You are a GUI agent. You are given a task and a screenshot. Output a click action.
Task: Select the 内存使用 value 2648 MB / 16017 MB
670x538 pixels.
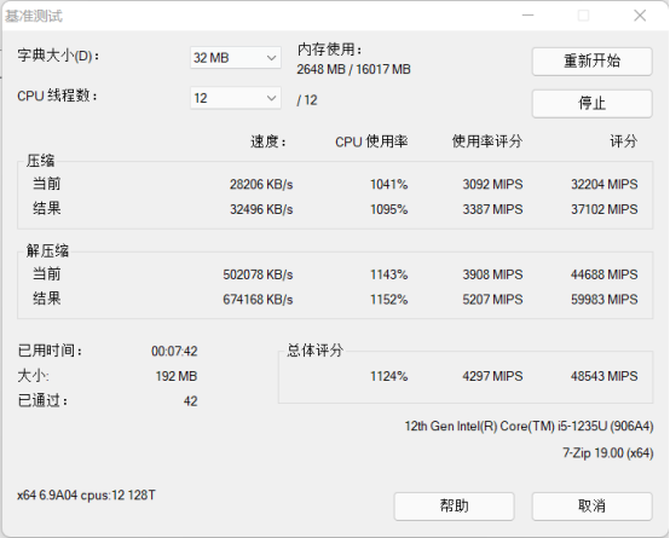point(353,69)
